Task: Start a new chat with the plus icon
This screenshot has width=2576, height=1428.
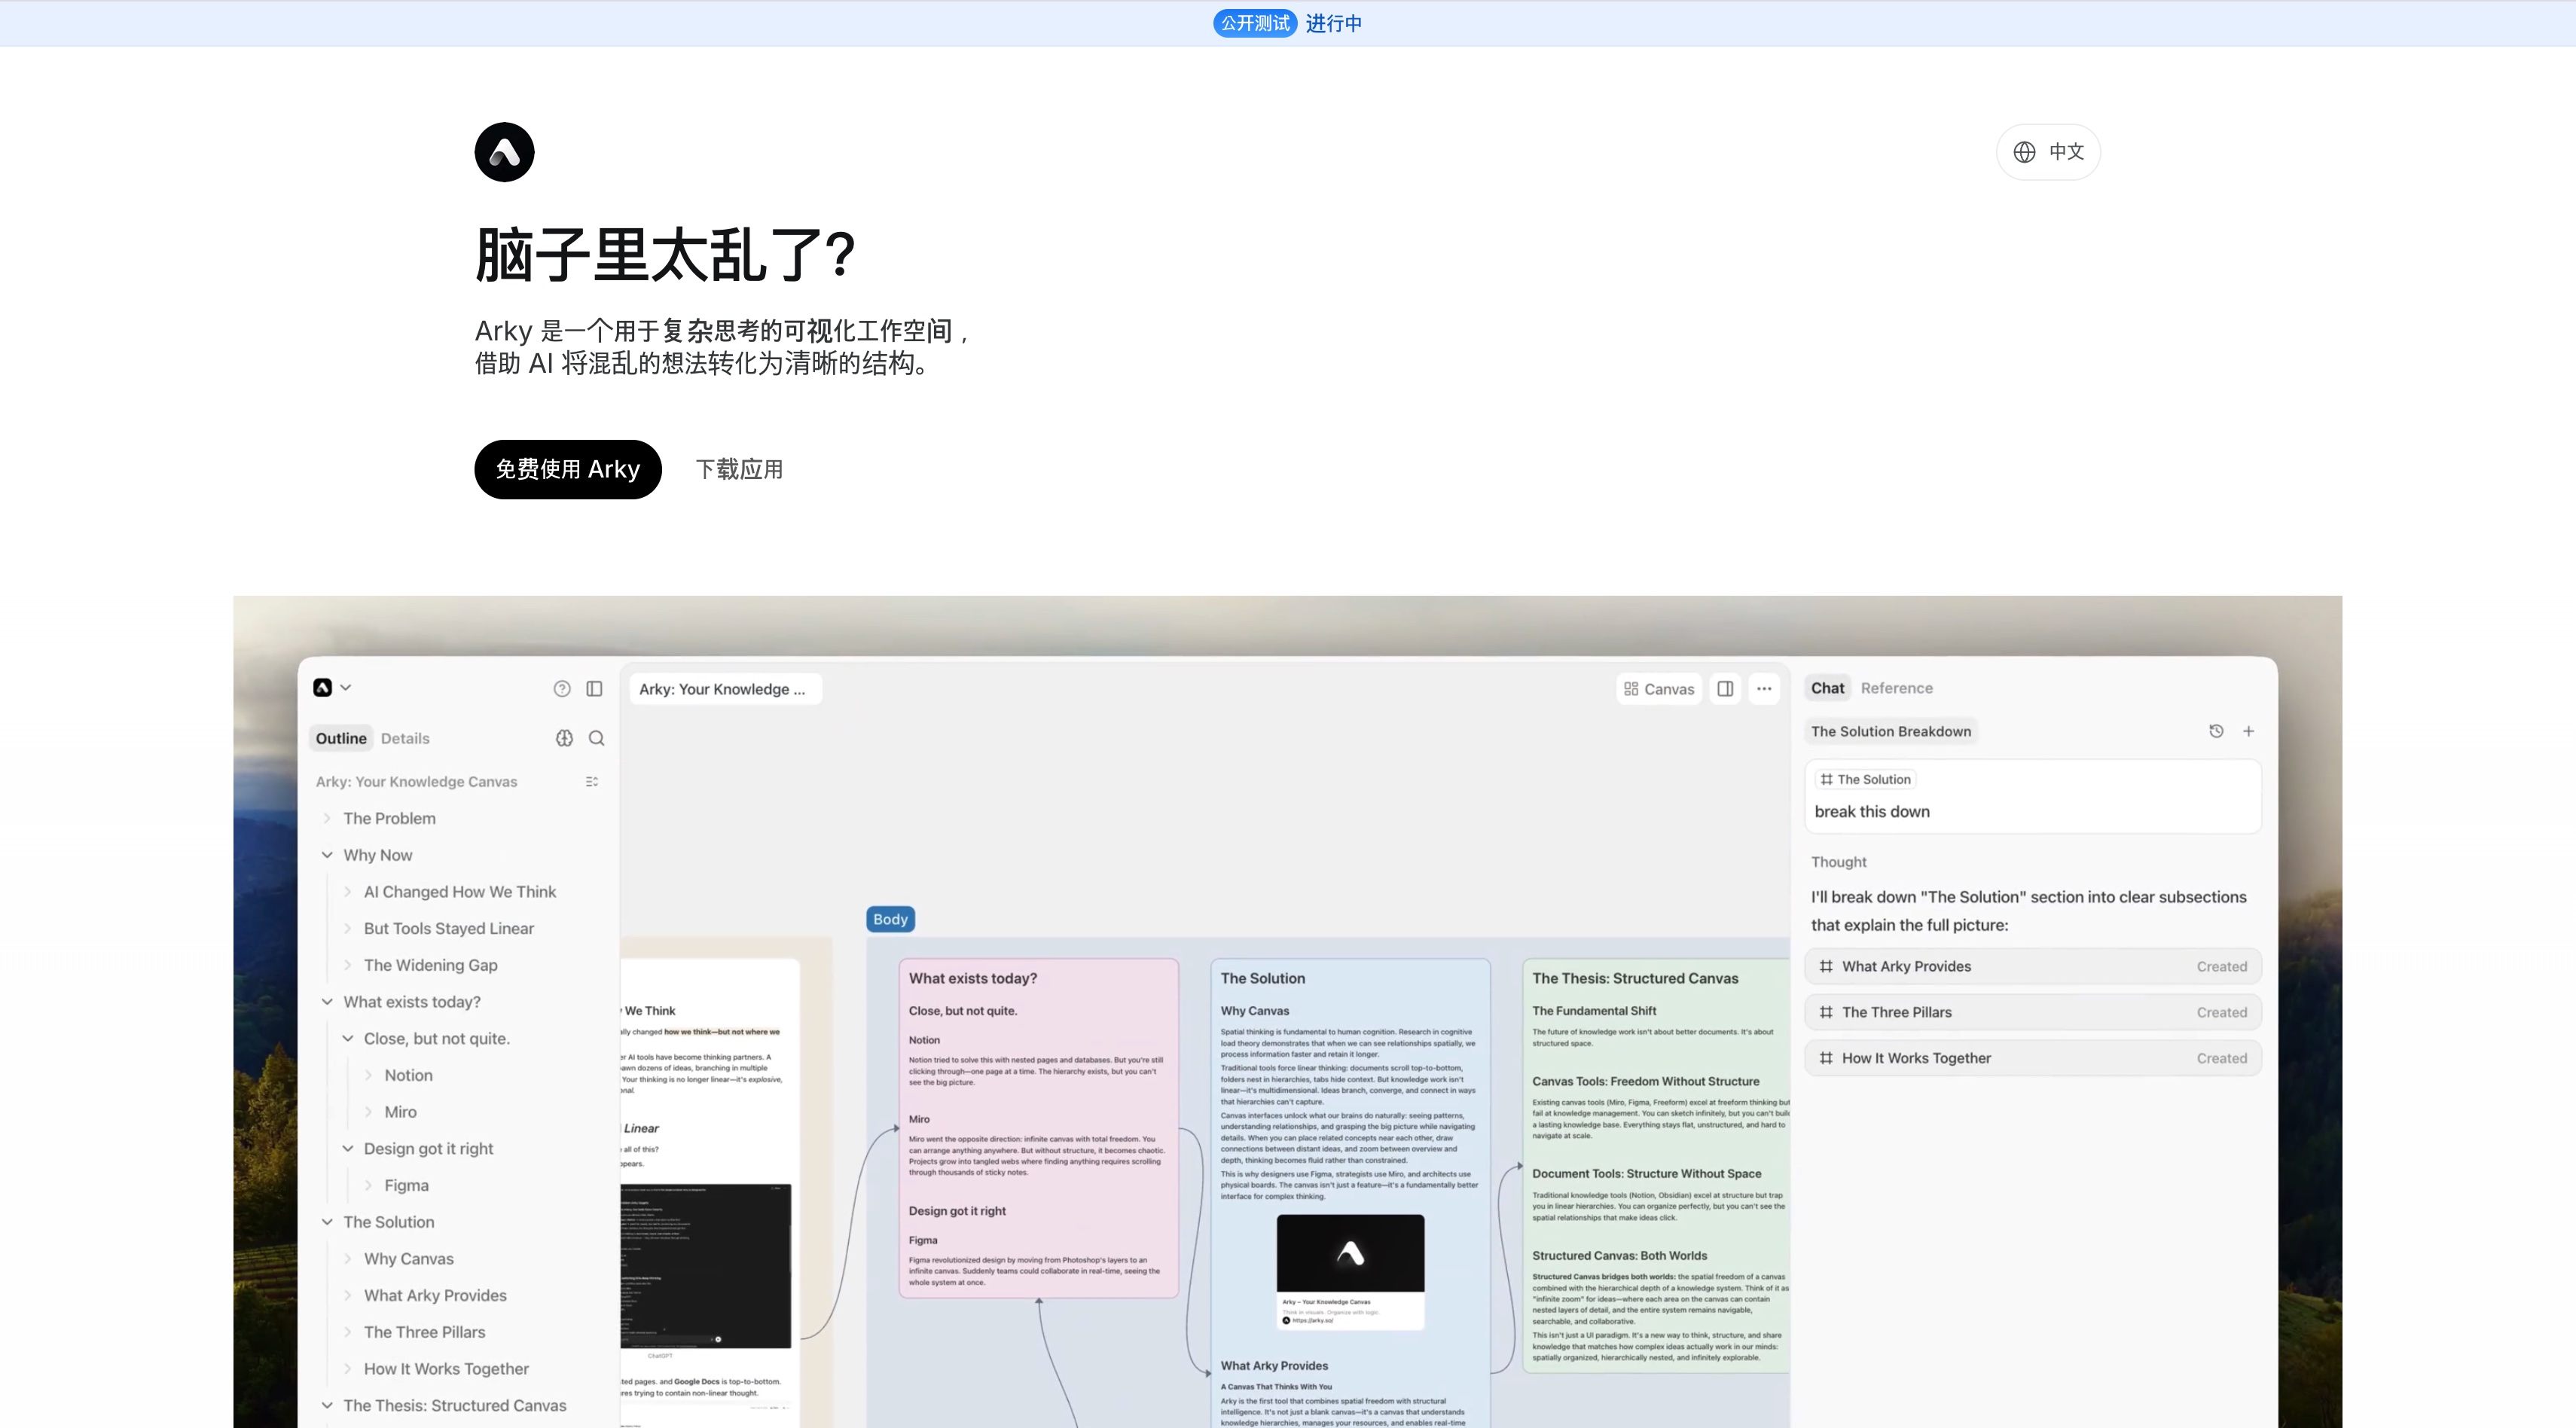Action: click(x=2249, y=731)
